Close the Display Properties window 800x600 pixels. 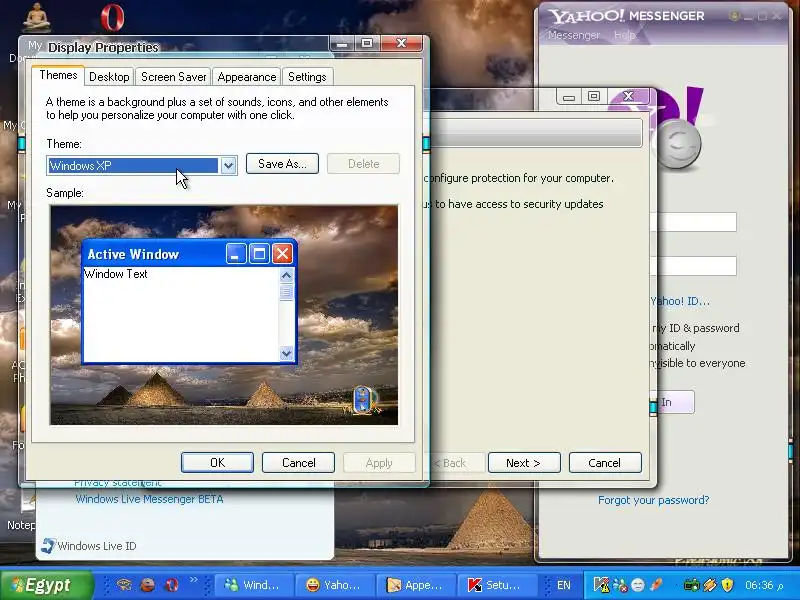click(x=402, y=43)
